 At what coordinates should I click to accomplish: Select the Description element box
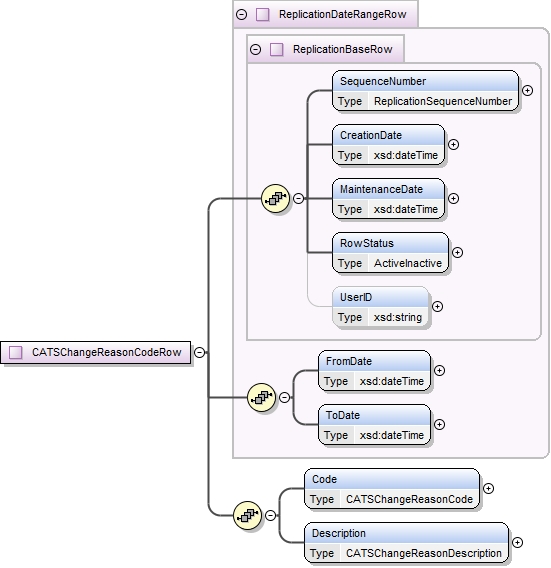point(406,543)
